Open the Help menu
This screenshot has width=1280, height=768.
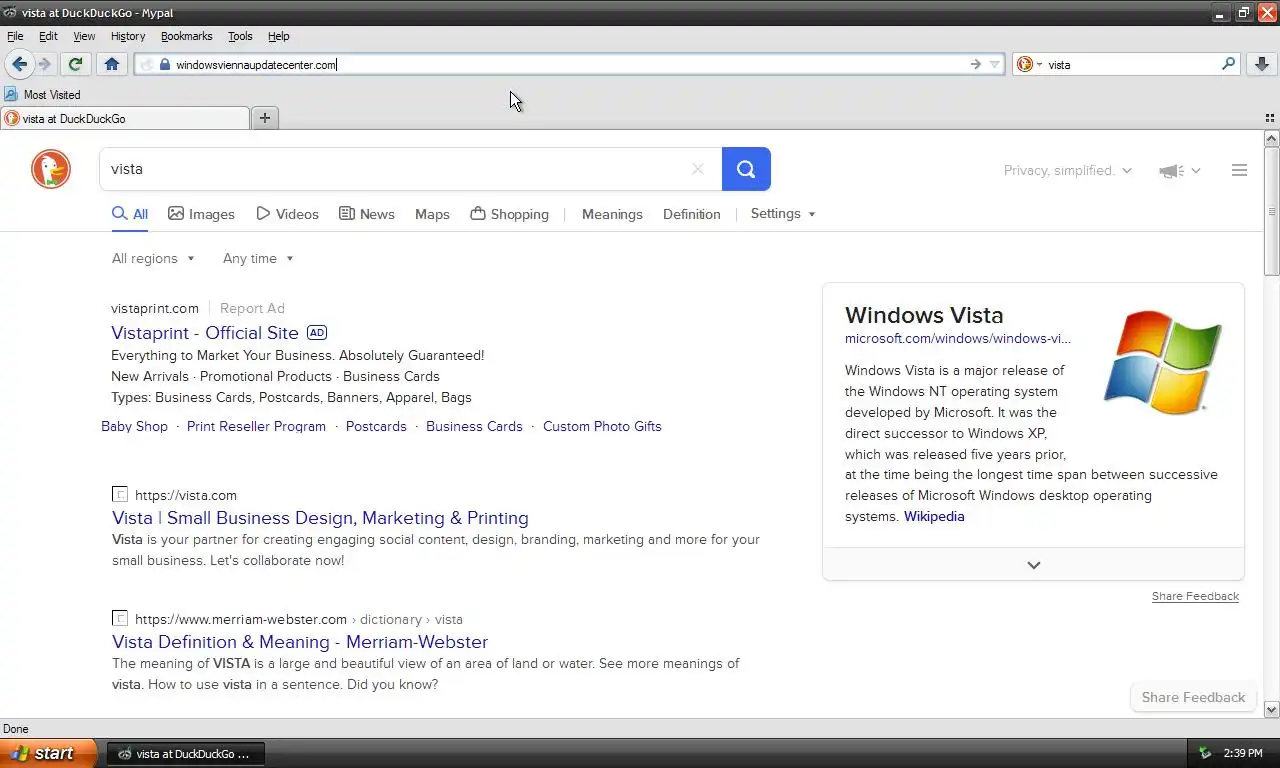pos(279,36)
